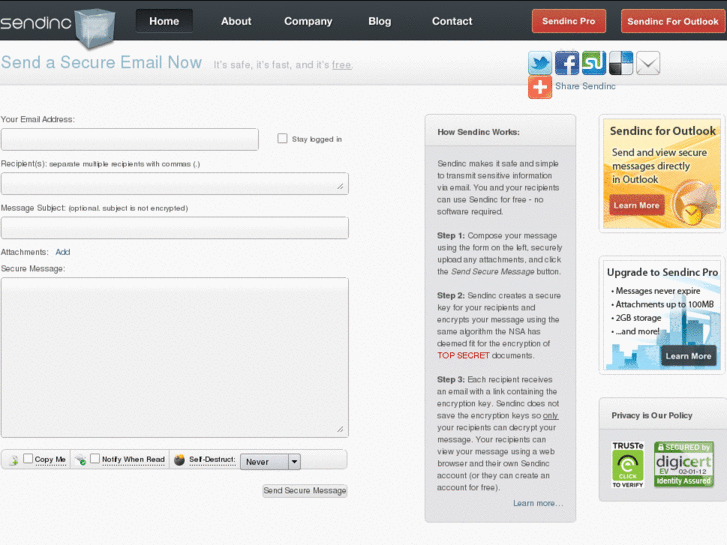Click the Sendinc for Outlook banner title
Image resolution: width=727 pixels, height=545 pixels.
pyautogui.click(x=663, y=131)
